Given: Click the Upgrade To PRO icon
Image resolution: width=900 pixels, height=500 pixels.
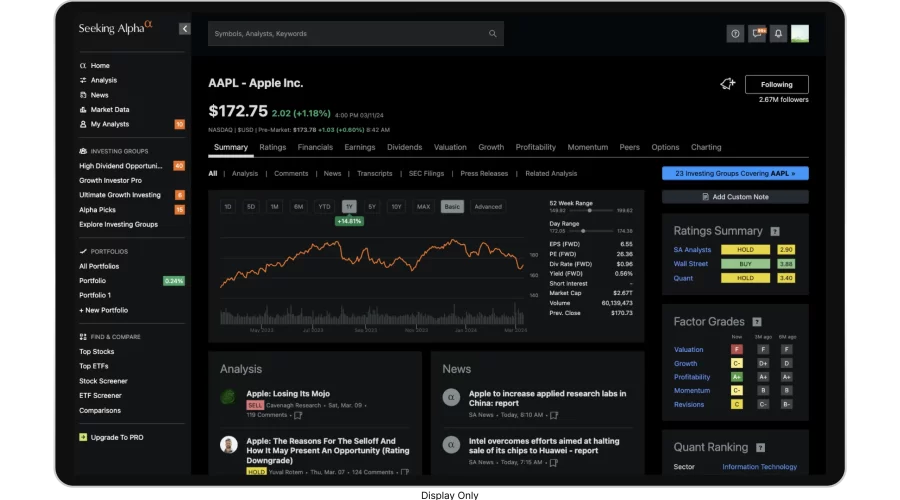Looking at the screenshot, I should coord(83,437).
